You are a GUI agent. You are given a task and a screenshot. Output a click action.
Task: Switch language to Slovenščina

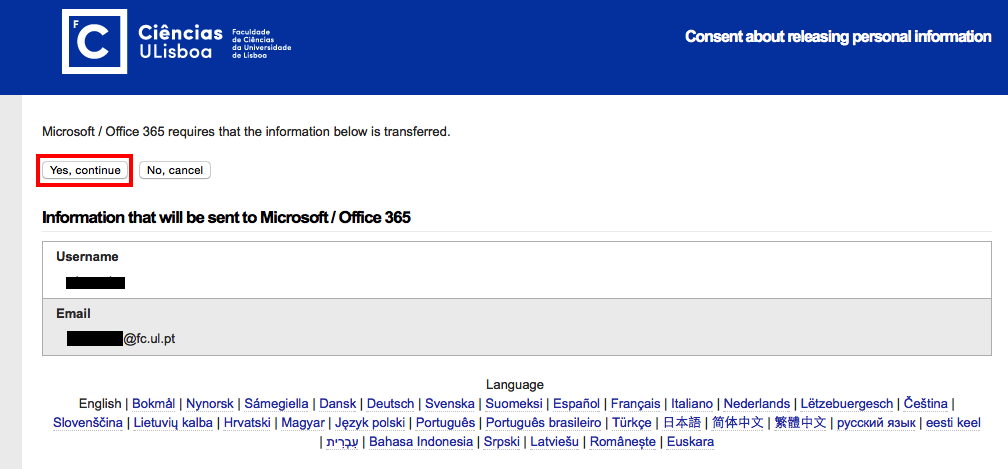88,423
